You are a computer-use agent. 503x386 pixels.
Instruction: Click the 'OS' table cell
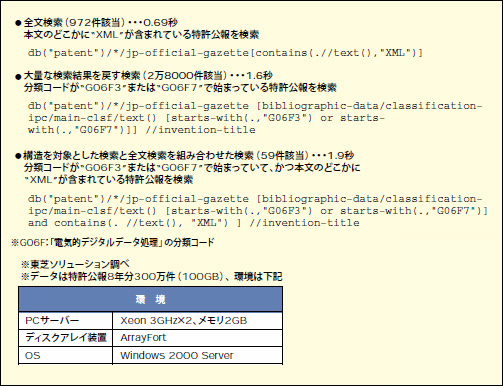[x=66, y=356]
